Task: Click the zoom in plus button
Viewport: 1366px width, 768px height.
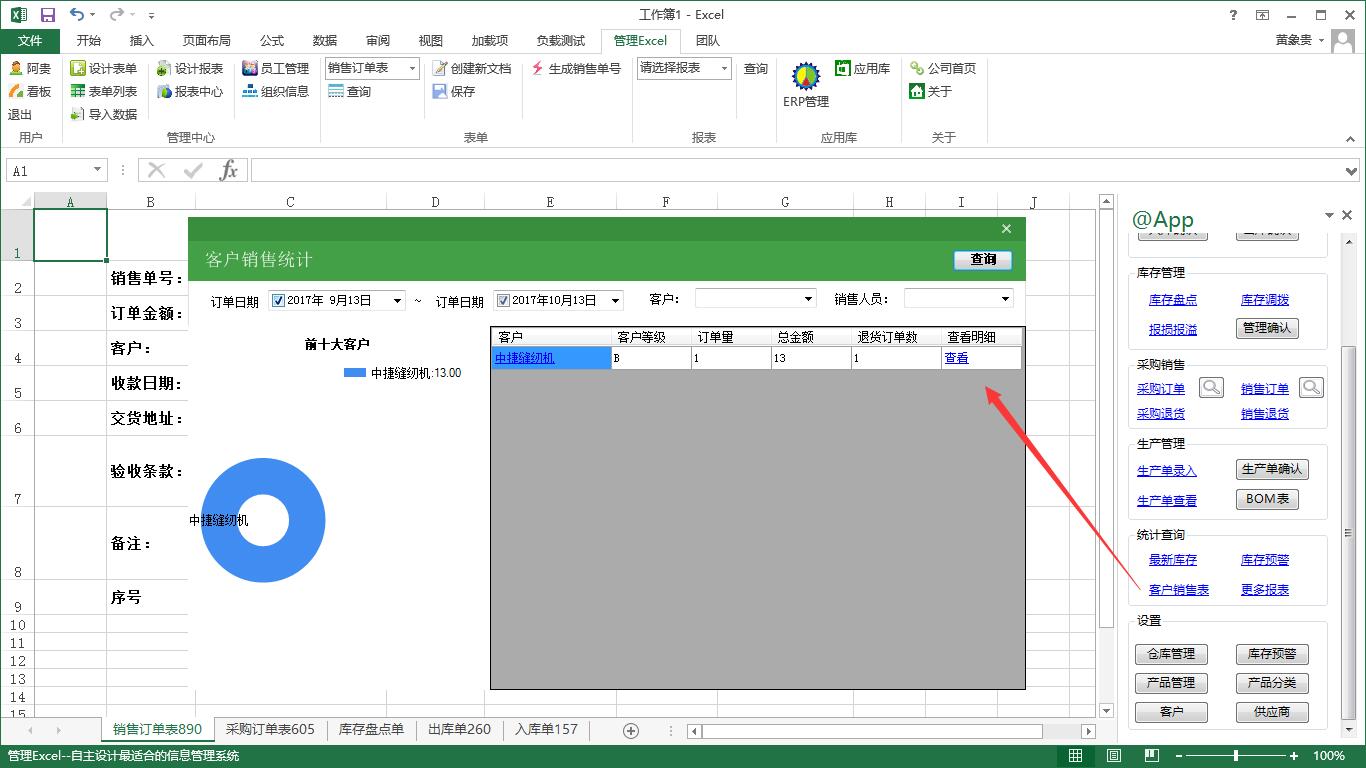Action: pyautogui.click(x=1295, y=756)
